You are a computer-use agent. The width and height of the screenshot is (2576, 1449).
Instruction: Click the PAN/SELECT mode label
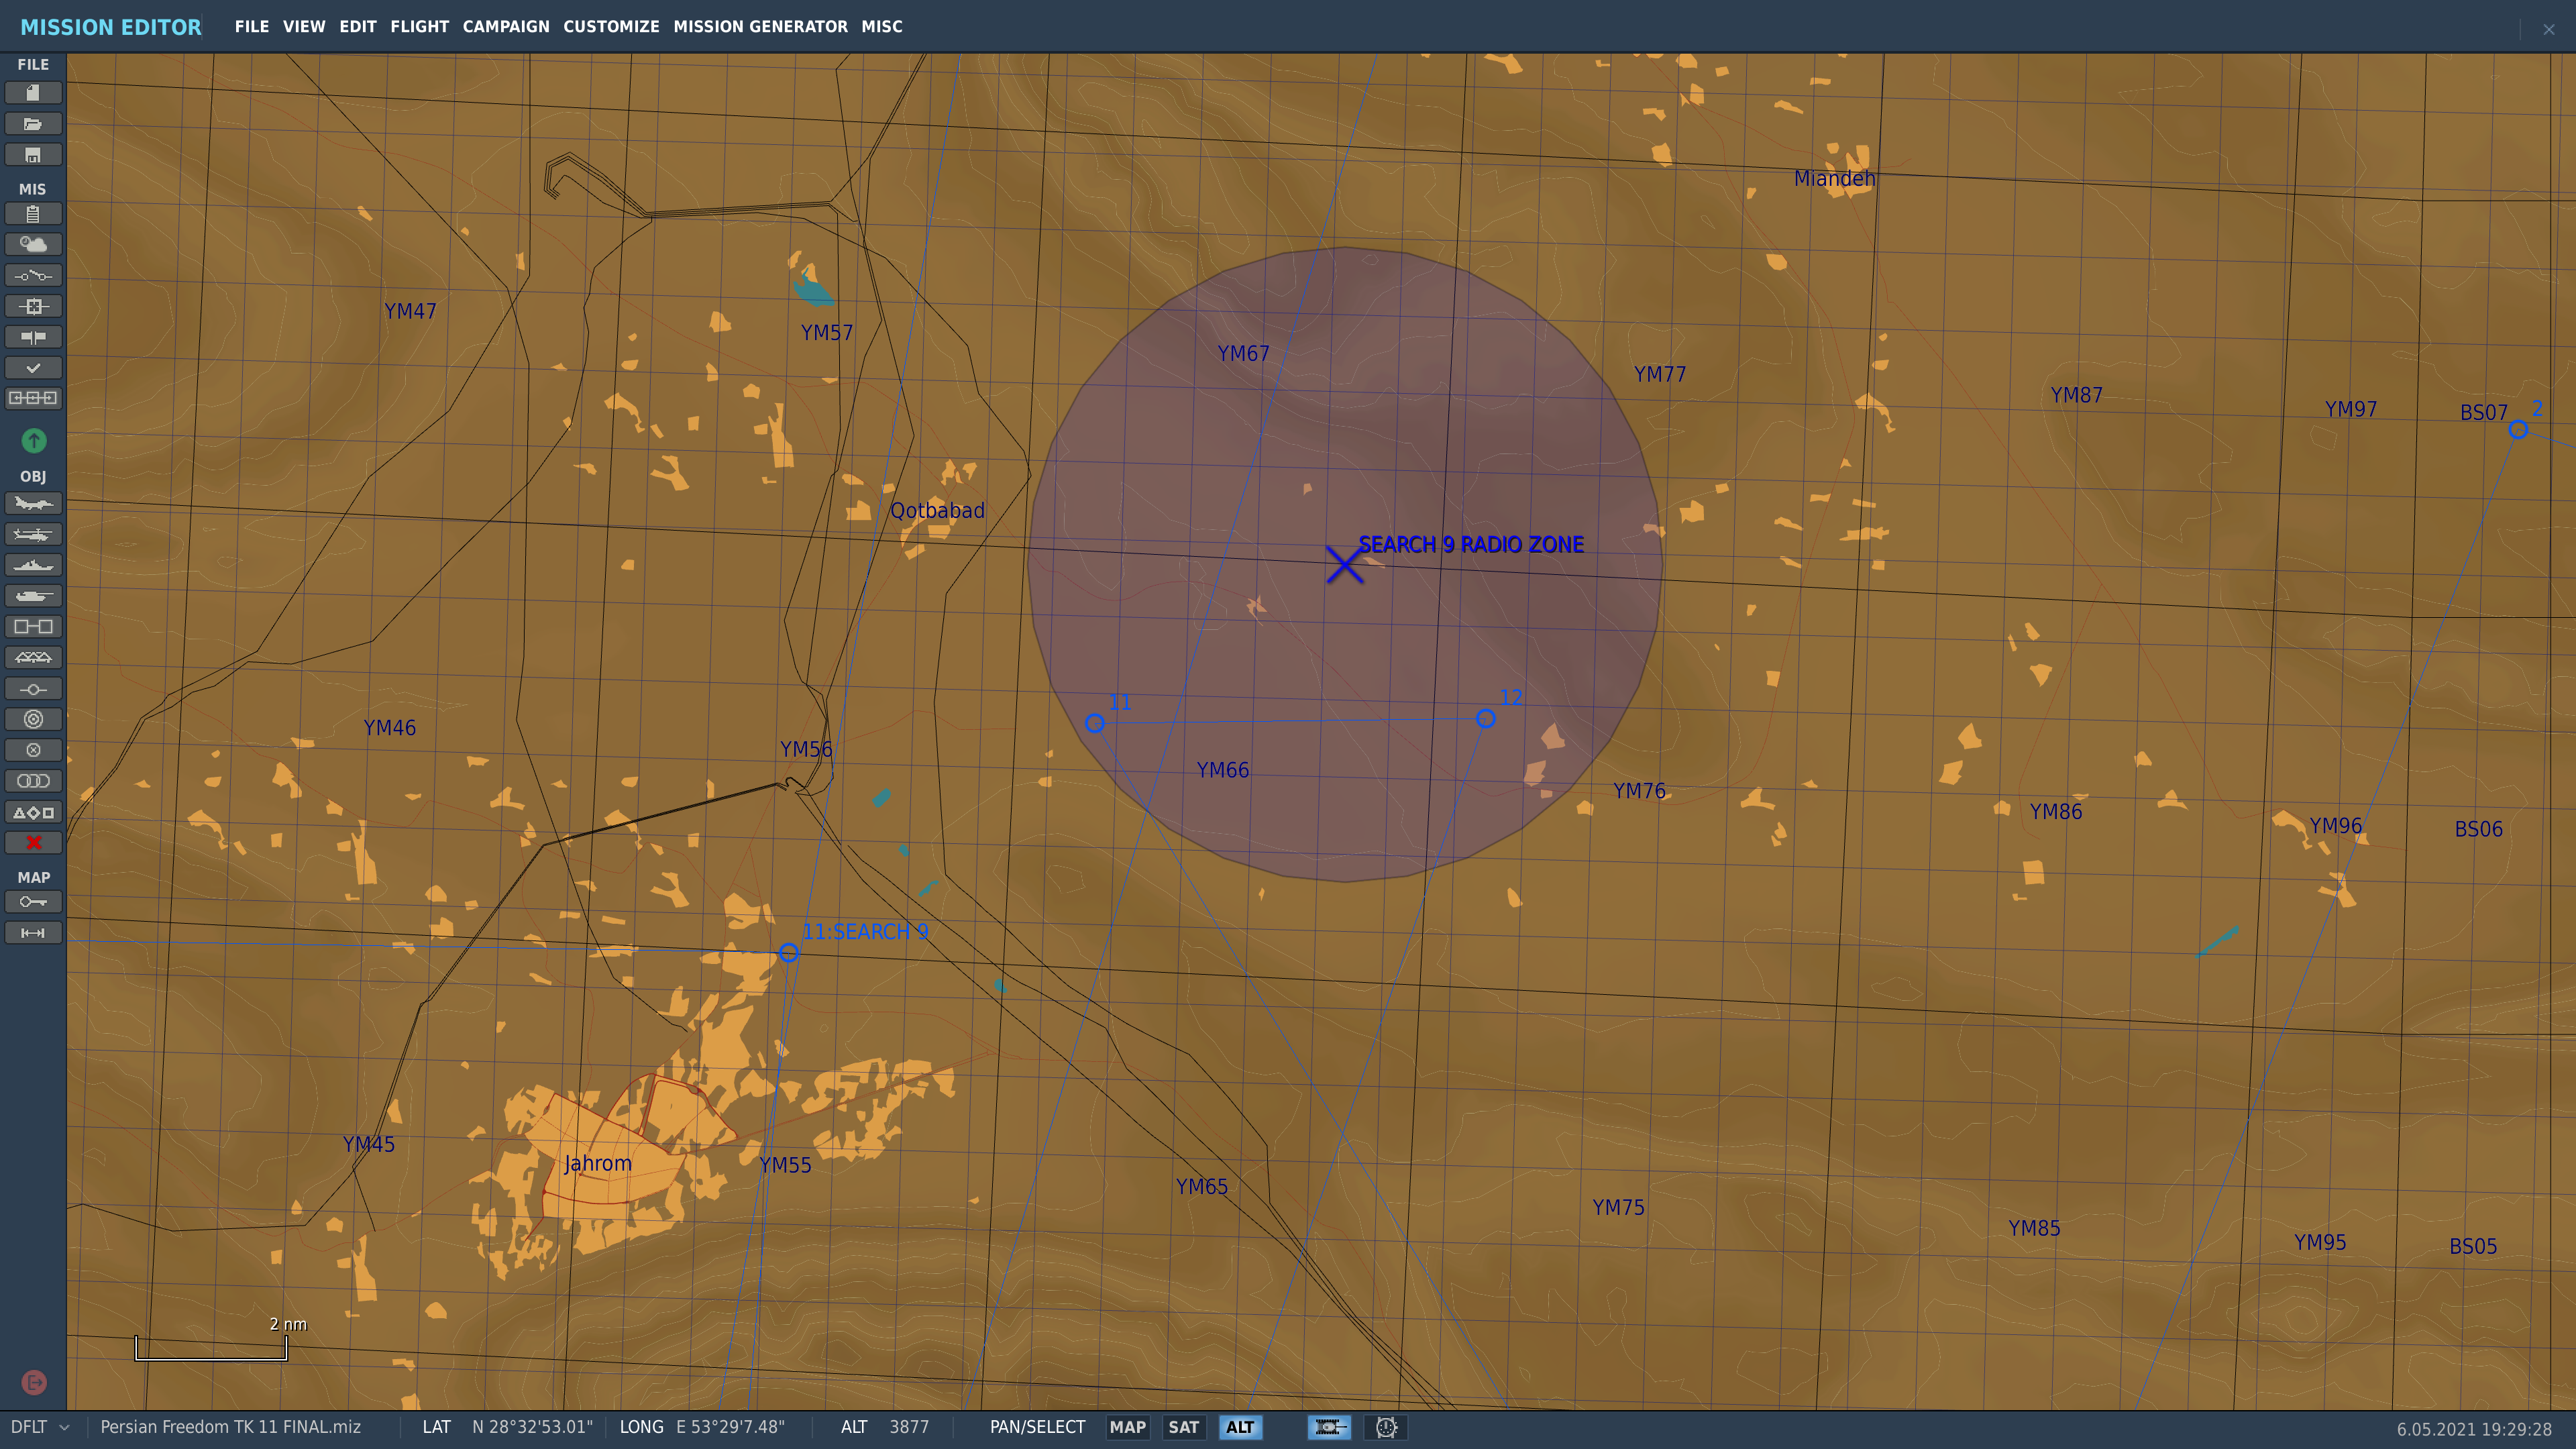[1037, 1427]
